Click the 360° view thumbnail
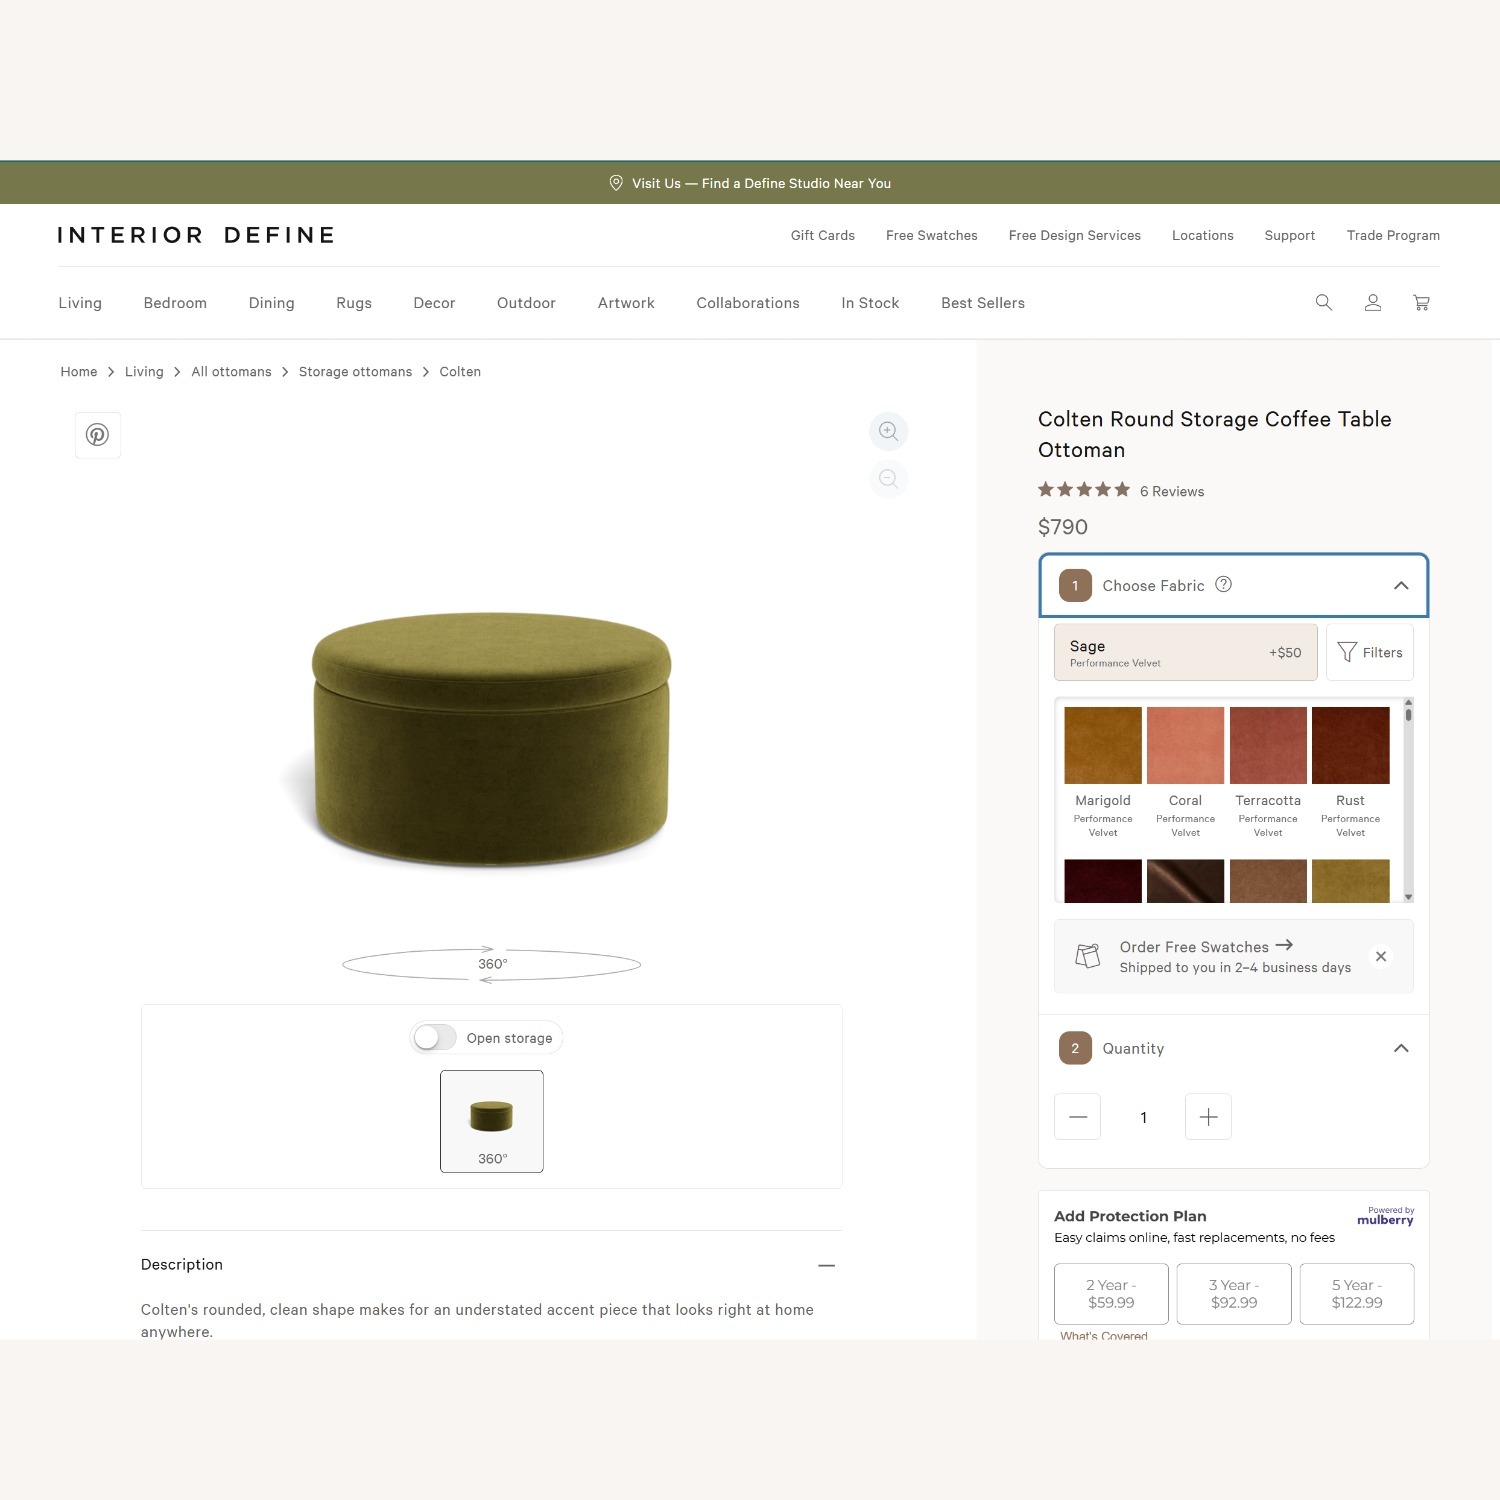 click(x=491, y=1120)
